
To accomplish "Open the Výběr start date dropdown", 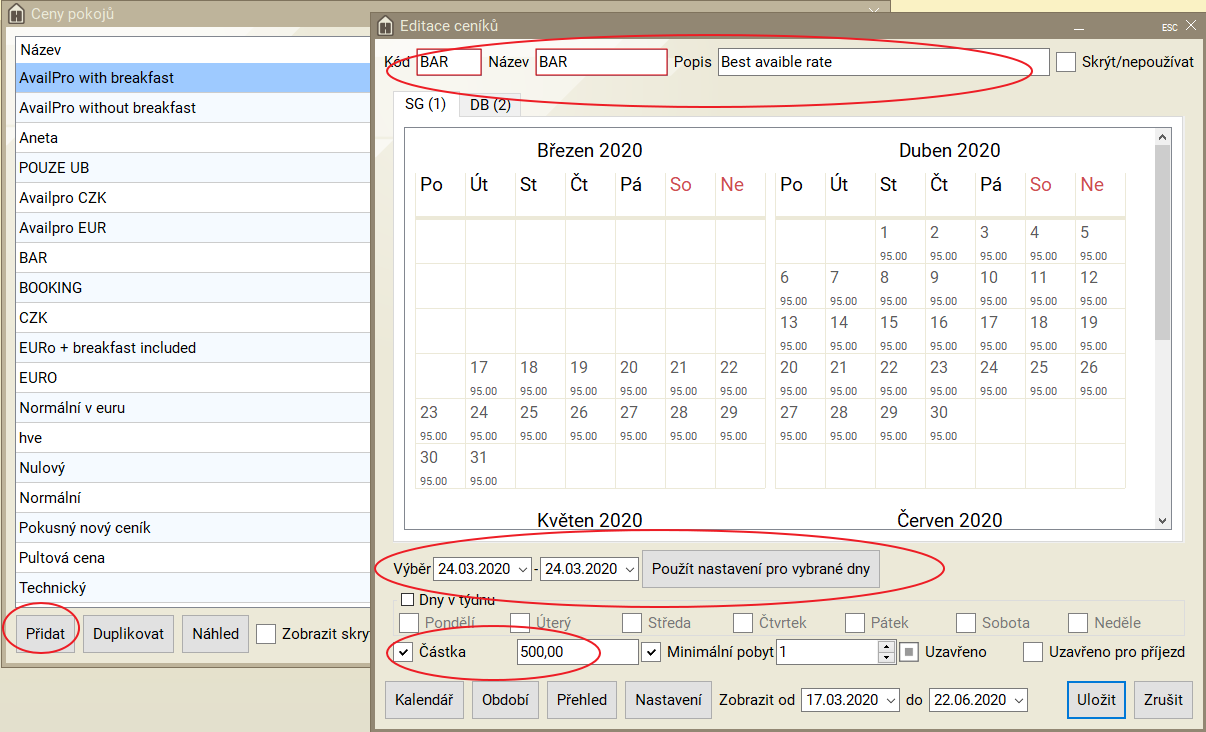I will point(524,569).
